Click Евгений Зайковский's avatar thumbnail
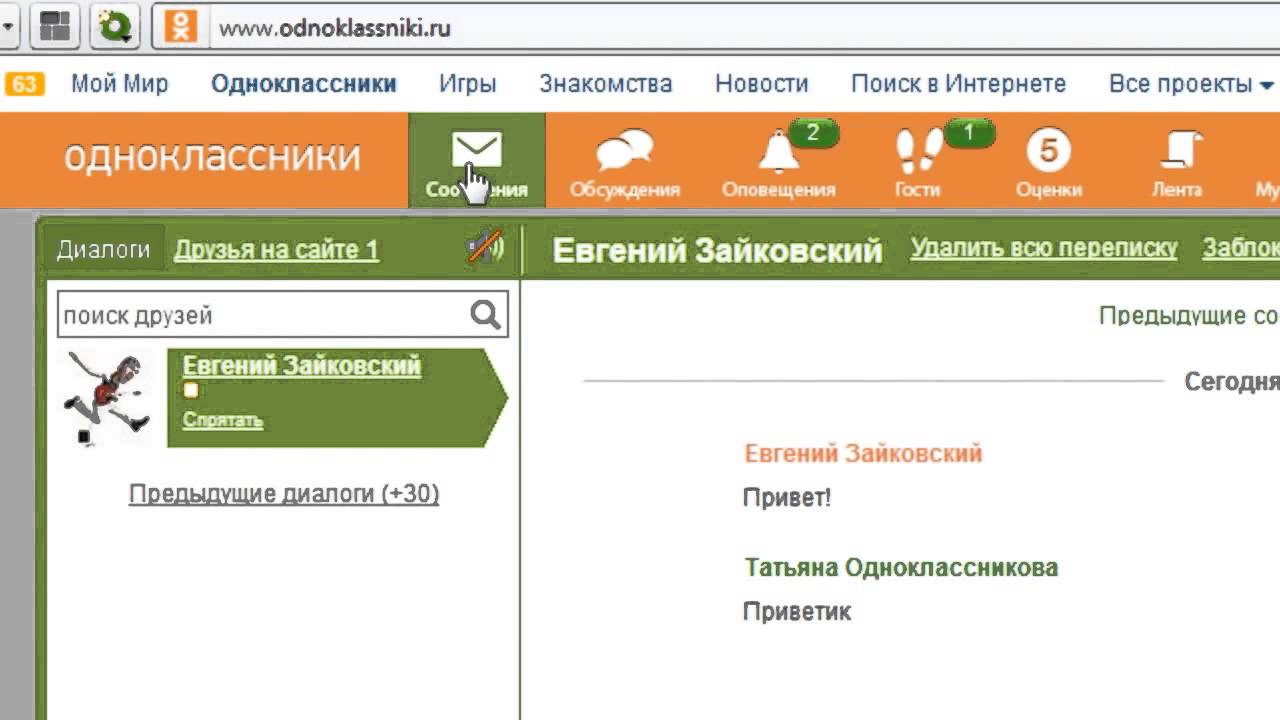The image size is (1280, 720). [x=106, y=398]
